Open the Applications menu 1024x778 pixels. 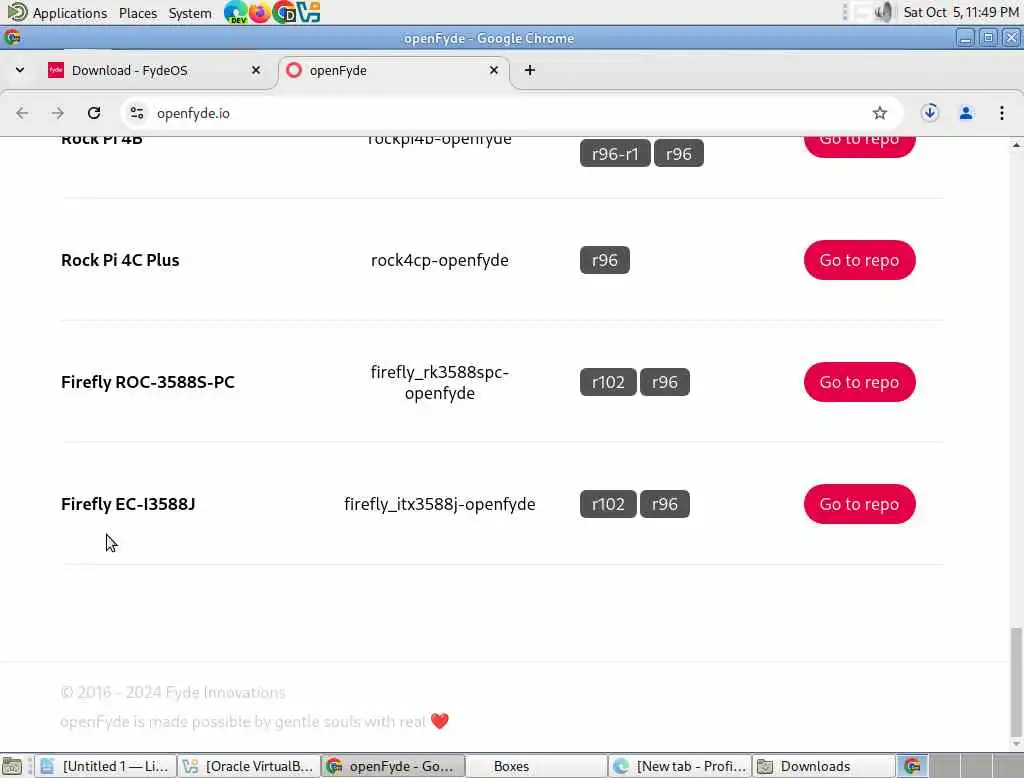coord(69,13)
